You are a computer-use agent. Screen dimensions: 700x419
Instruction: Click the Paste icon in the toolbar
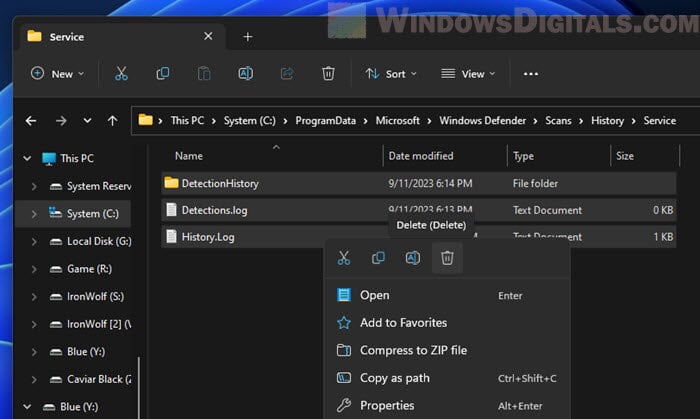(204, 74)
